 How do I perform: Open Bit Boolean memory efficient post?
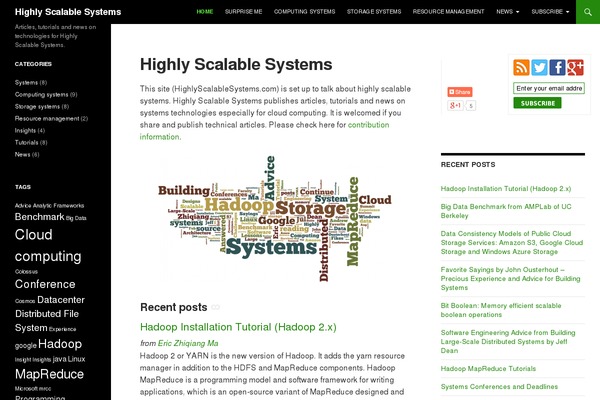tap(501, 310)
